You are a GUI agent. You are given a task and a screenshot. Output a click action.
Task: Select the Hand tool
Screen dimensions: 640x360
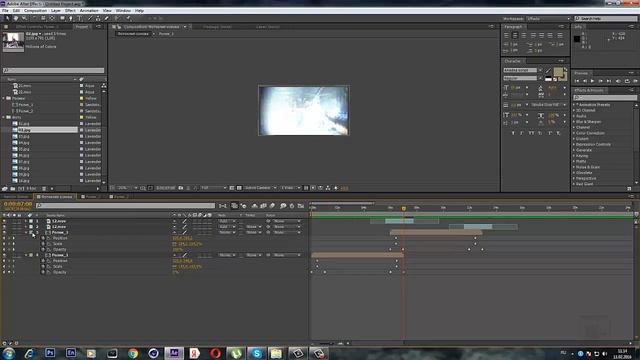pos(16,18)
